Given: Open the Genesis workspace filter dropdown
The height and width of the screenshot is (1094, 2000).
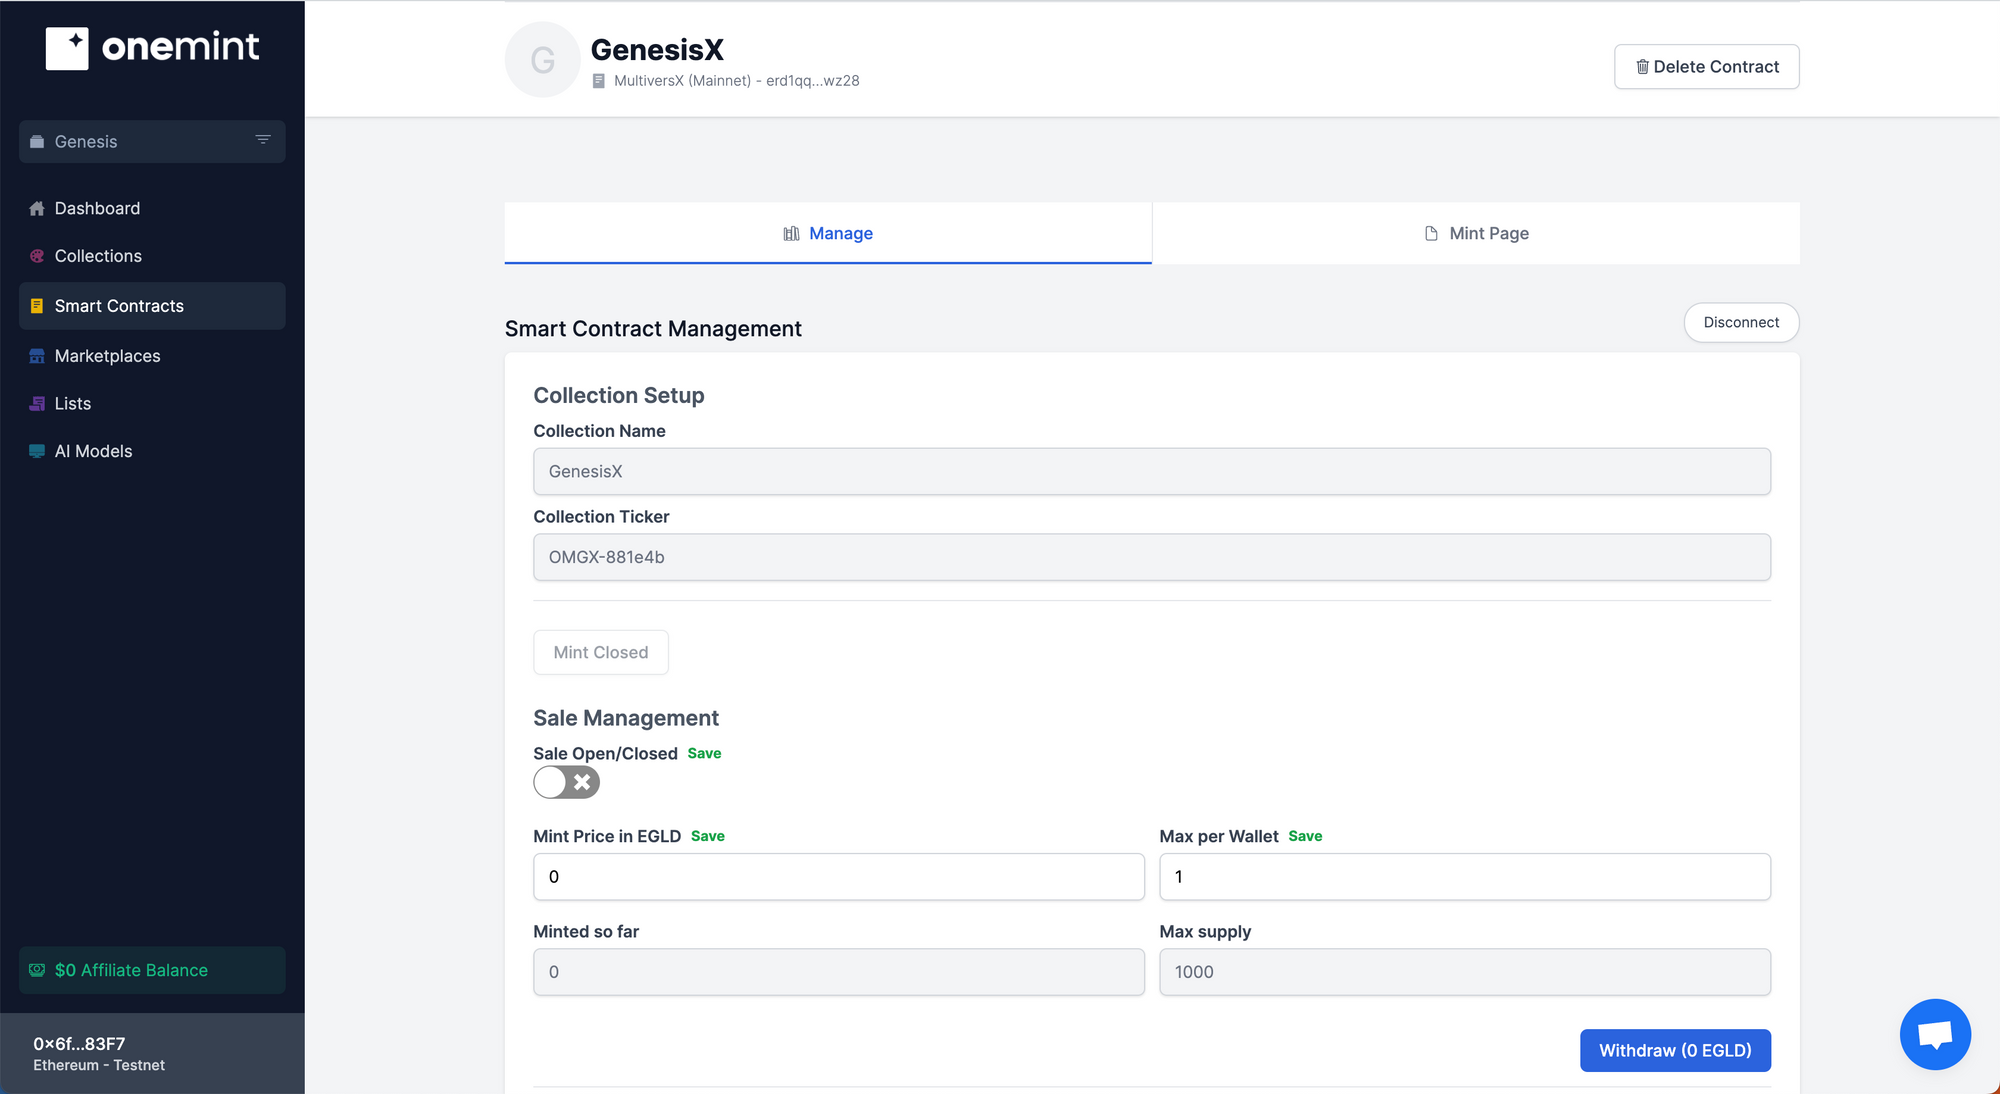Looking at the screenshot, I should [x=263, y=140].
